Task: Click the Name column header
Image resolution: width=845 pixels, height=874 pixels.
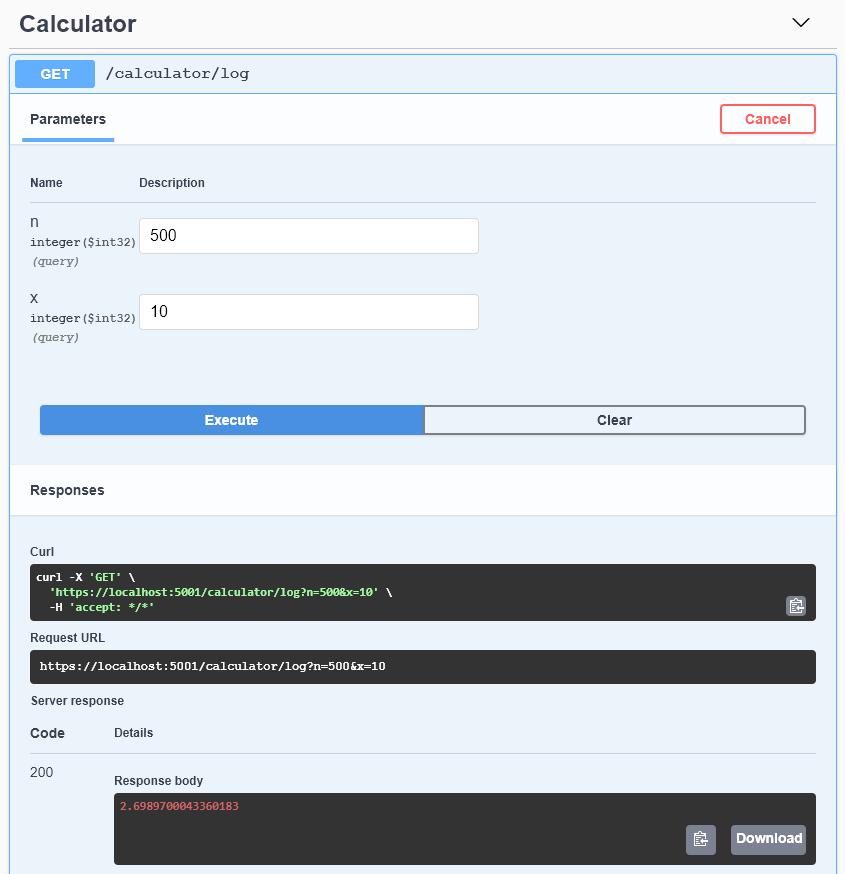Action: coord(46,183)
